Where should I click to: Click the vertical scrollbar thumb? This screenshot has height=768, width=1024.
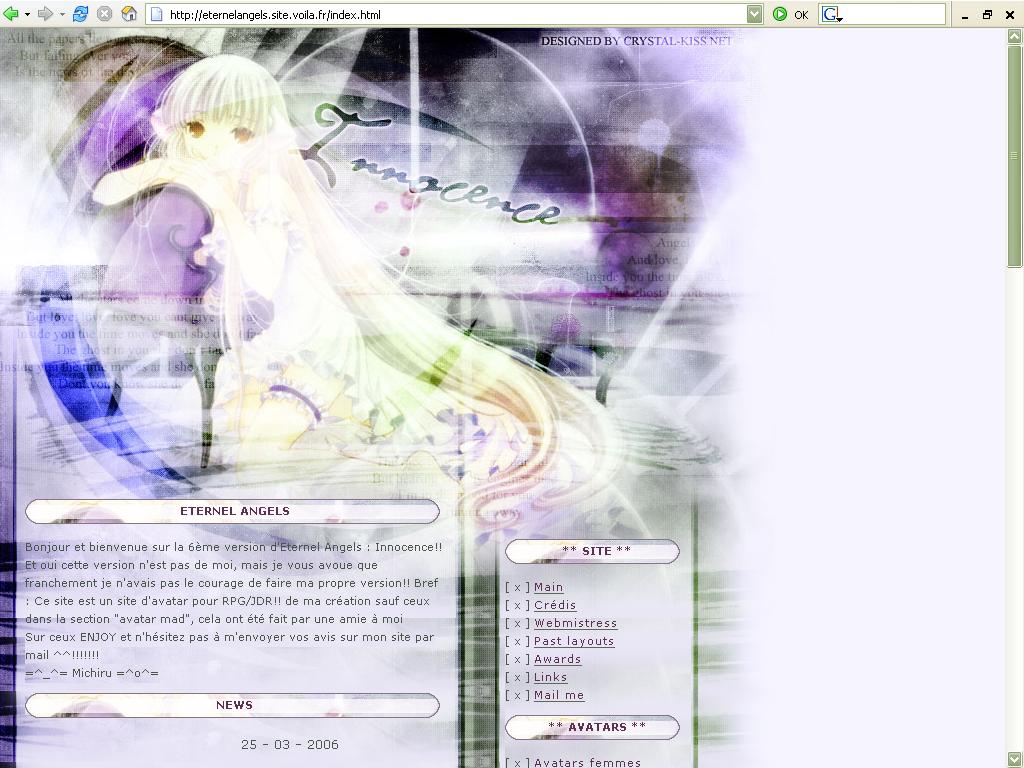coord(1014,155)
